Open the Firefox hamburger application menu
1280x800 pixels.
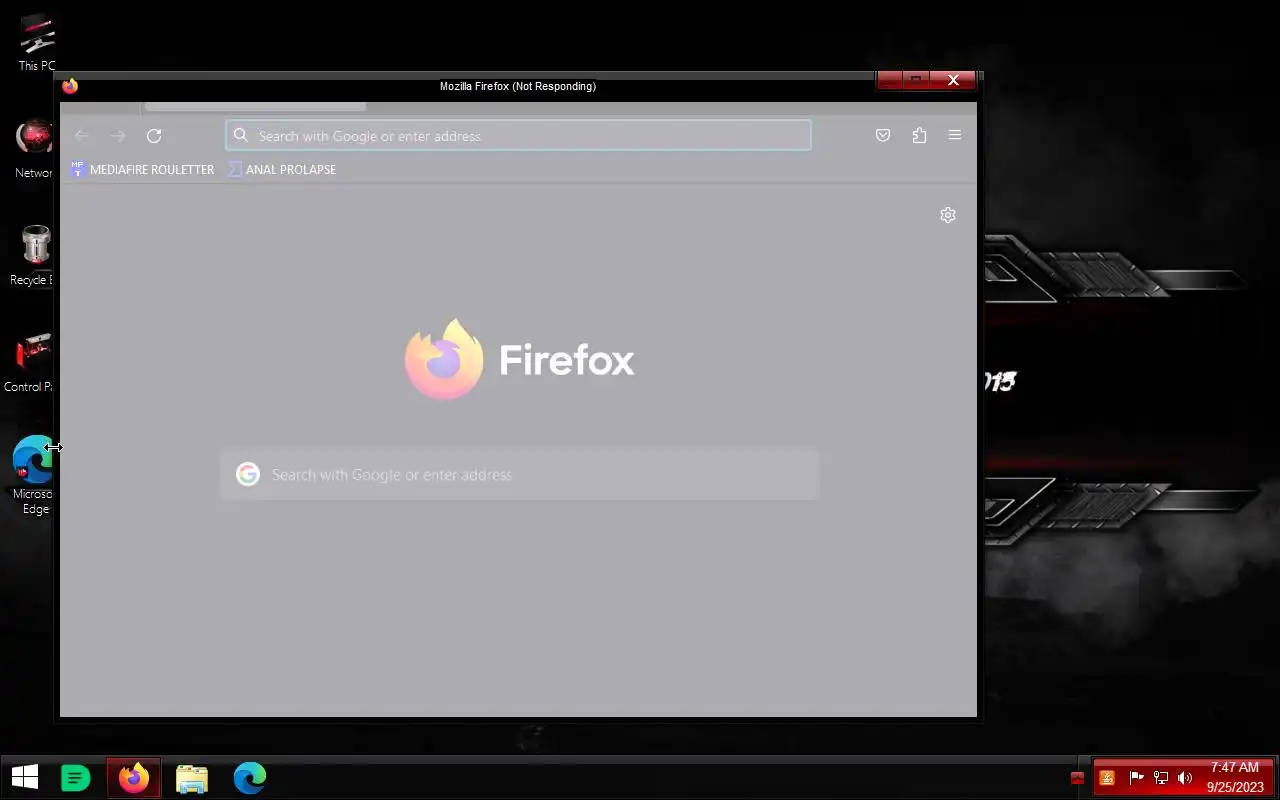pyautogui.click(x=955, y=135)
